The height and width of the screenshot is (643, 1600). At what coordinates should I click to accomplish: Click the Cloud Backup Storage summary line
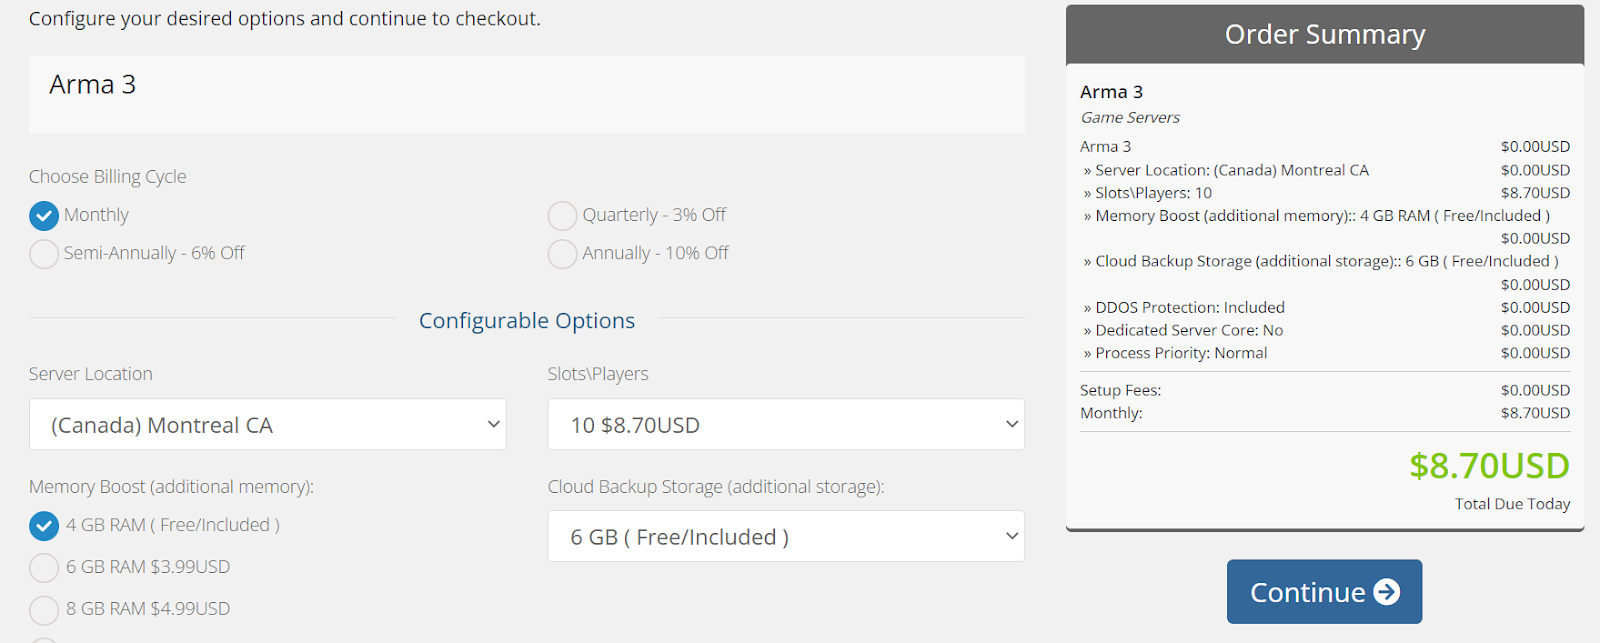(x=1321, y=262)
